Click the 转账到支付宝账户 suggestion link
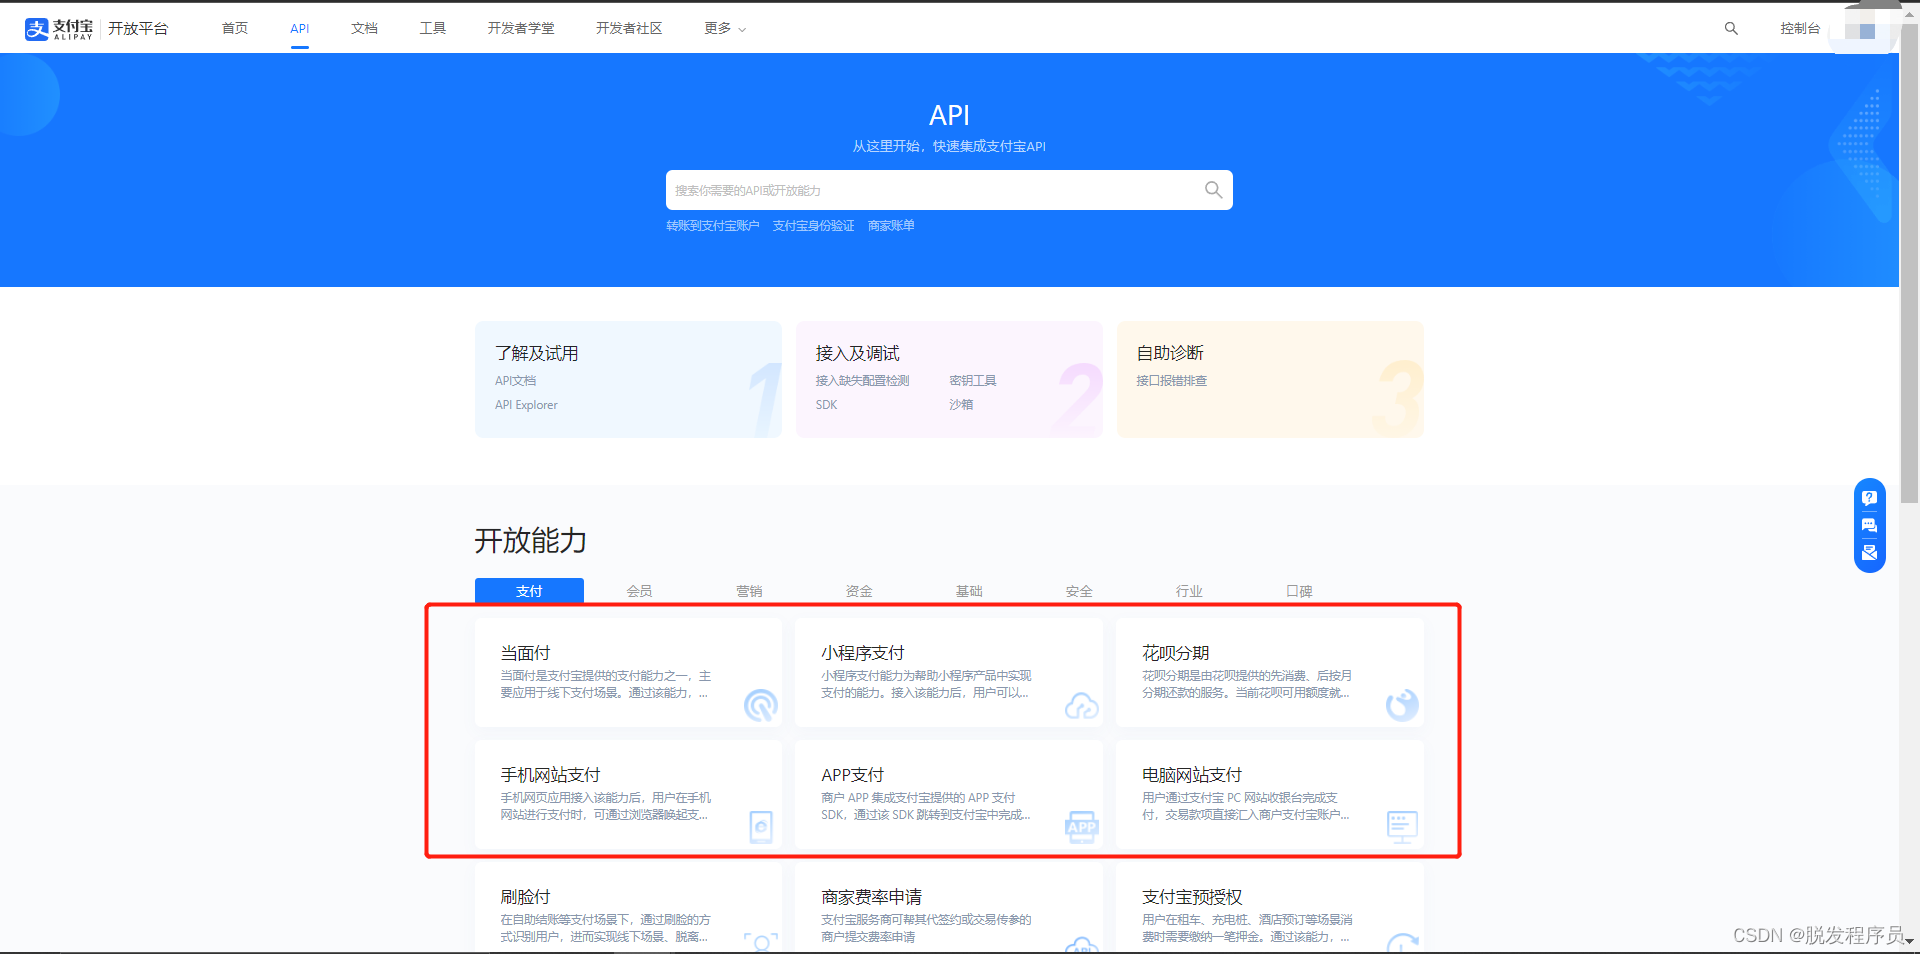The image size is (1920, 954). click(713, 226)
